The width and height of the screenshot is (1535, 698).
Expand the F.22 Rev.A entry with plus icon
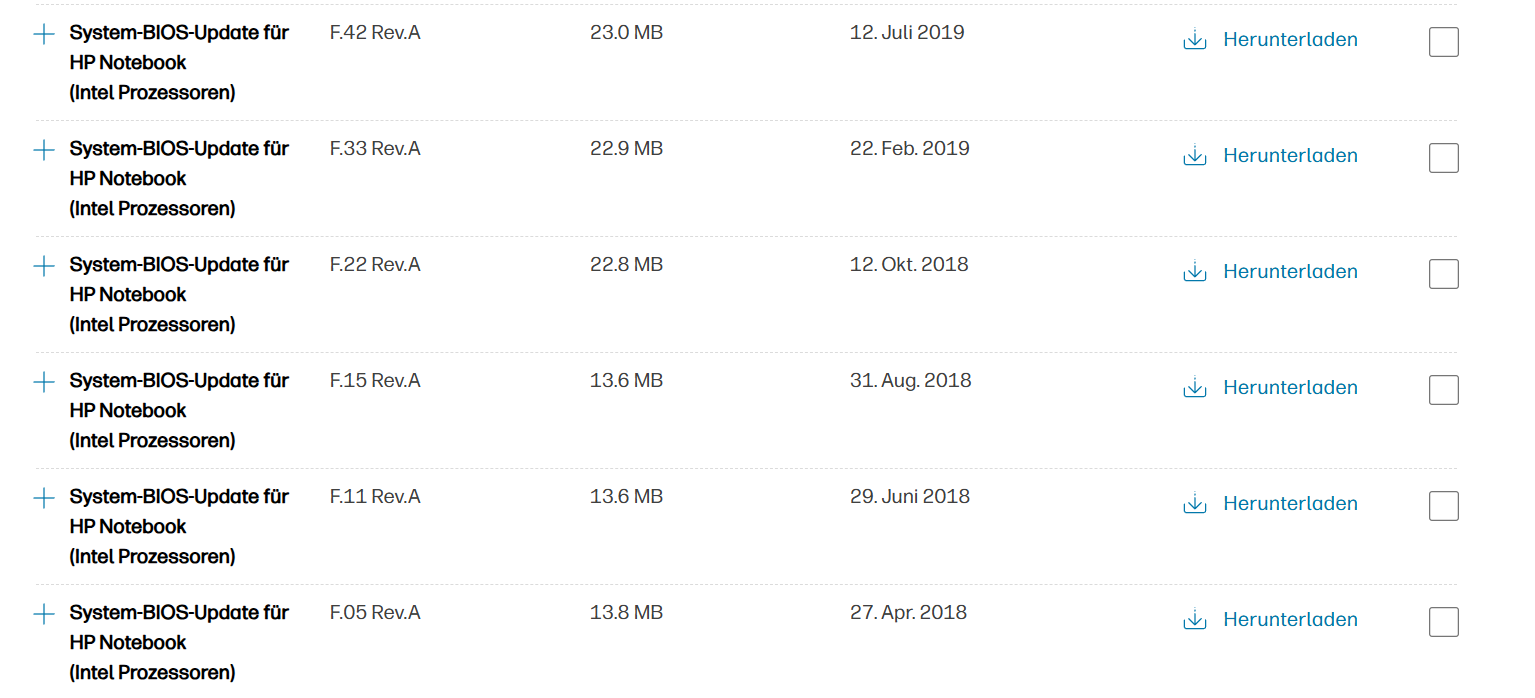coord(44,266)
